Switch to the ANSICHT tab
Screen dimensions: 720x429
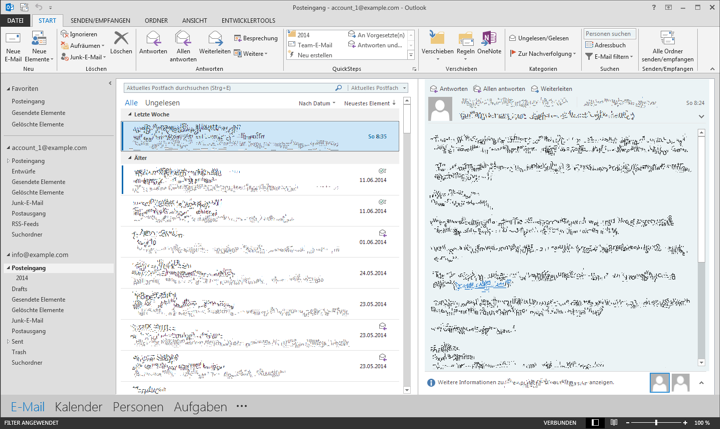click(x=194, y=20)
